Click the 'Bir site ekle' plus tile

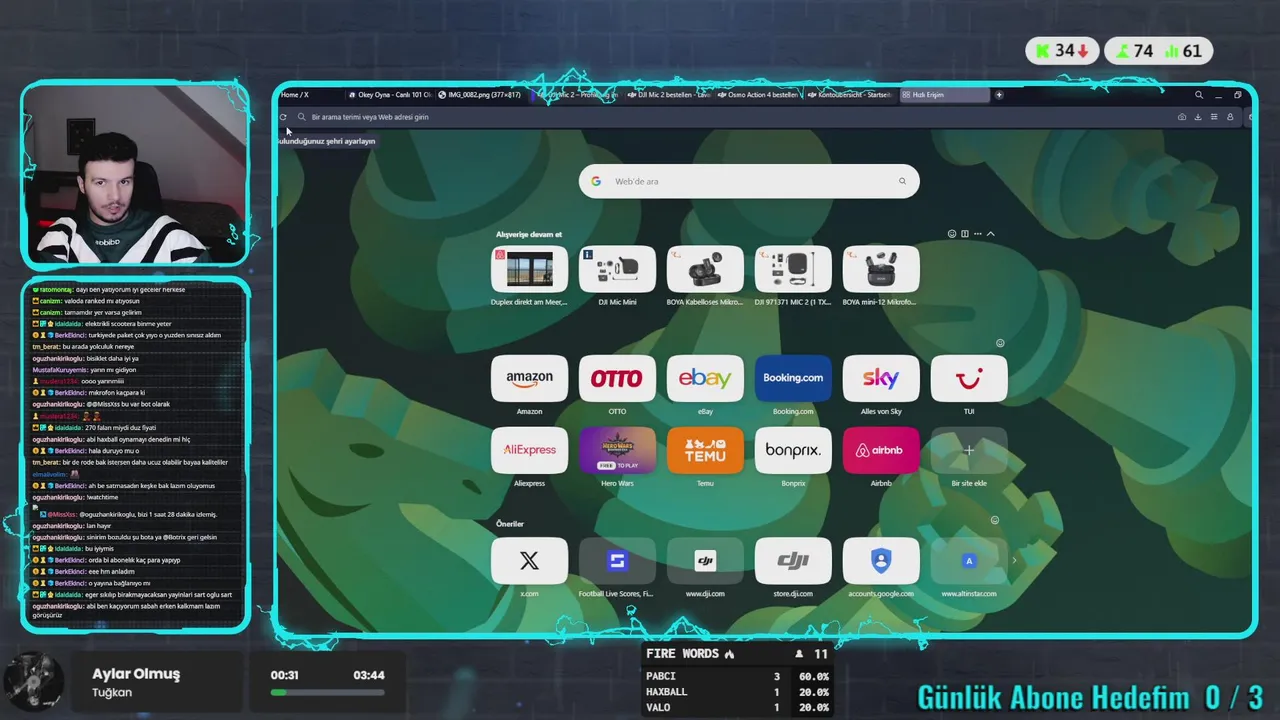(969, 450)
